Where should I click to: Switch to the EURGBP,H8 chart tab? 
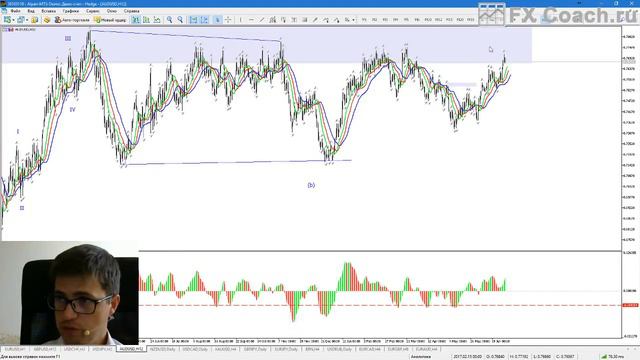[x=398, y=349]
